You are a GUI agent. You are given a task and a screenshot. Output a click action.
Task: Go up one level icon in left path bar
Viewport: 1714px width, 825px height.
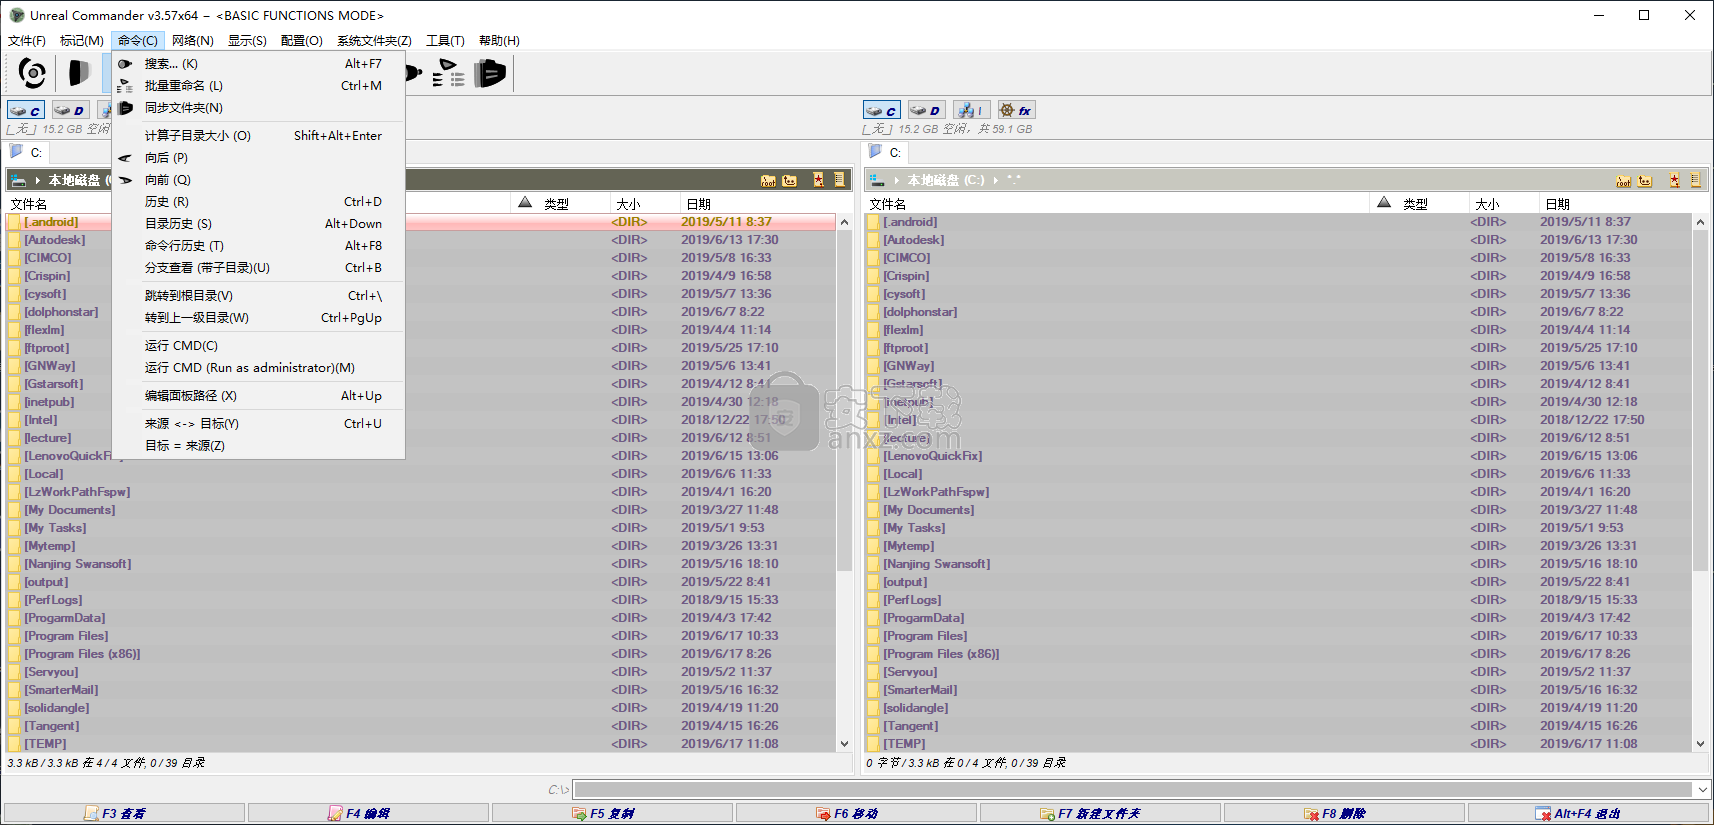point(790,180)
